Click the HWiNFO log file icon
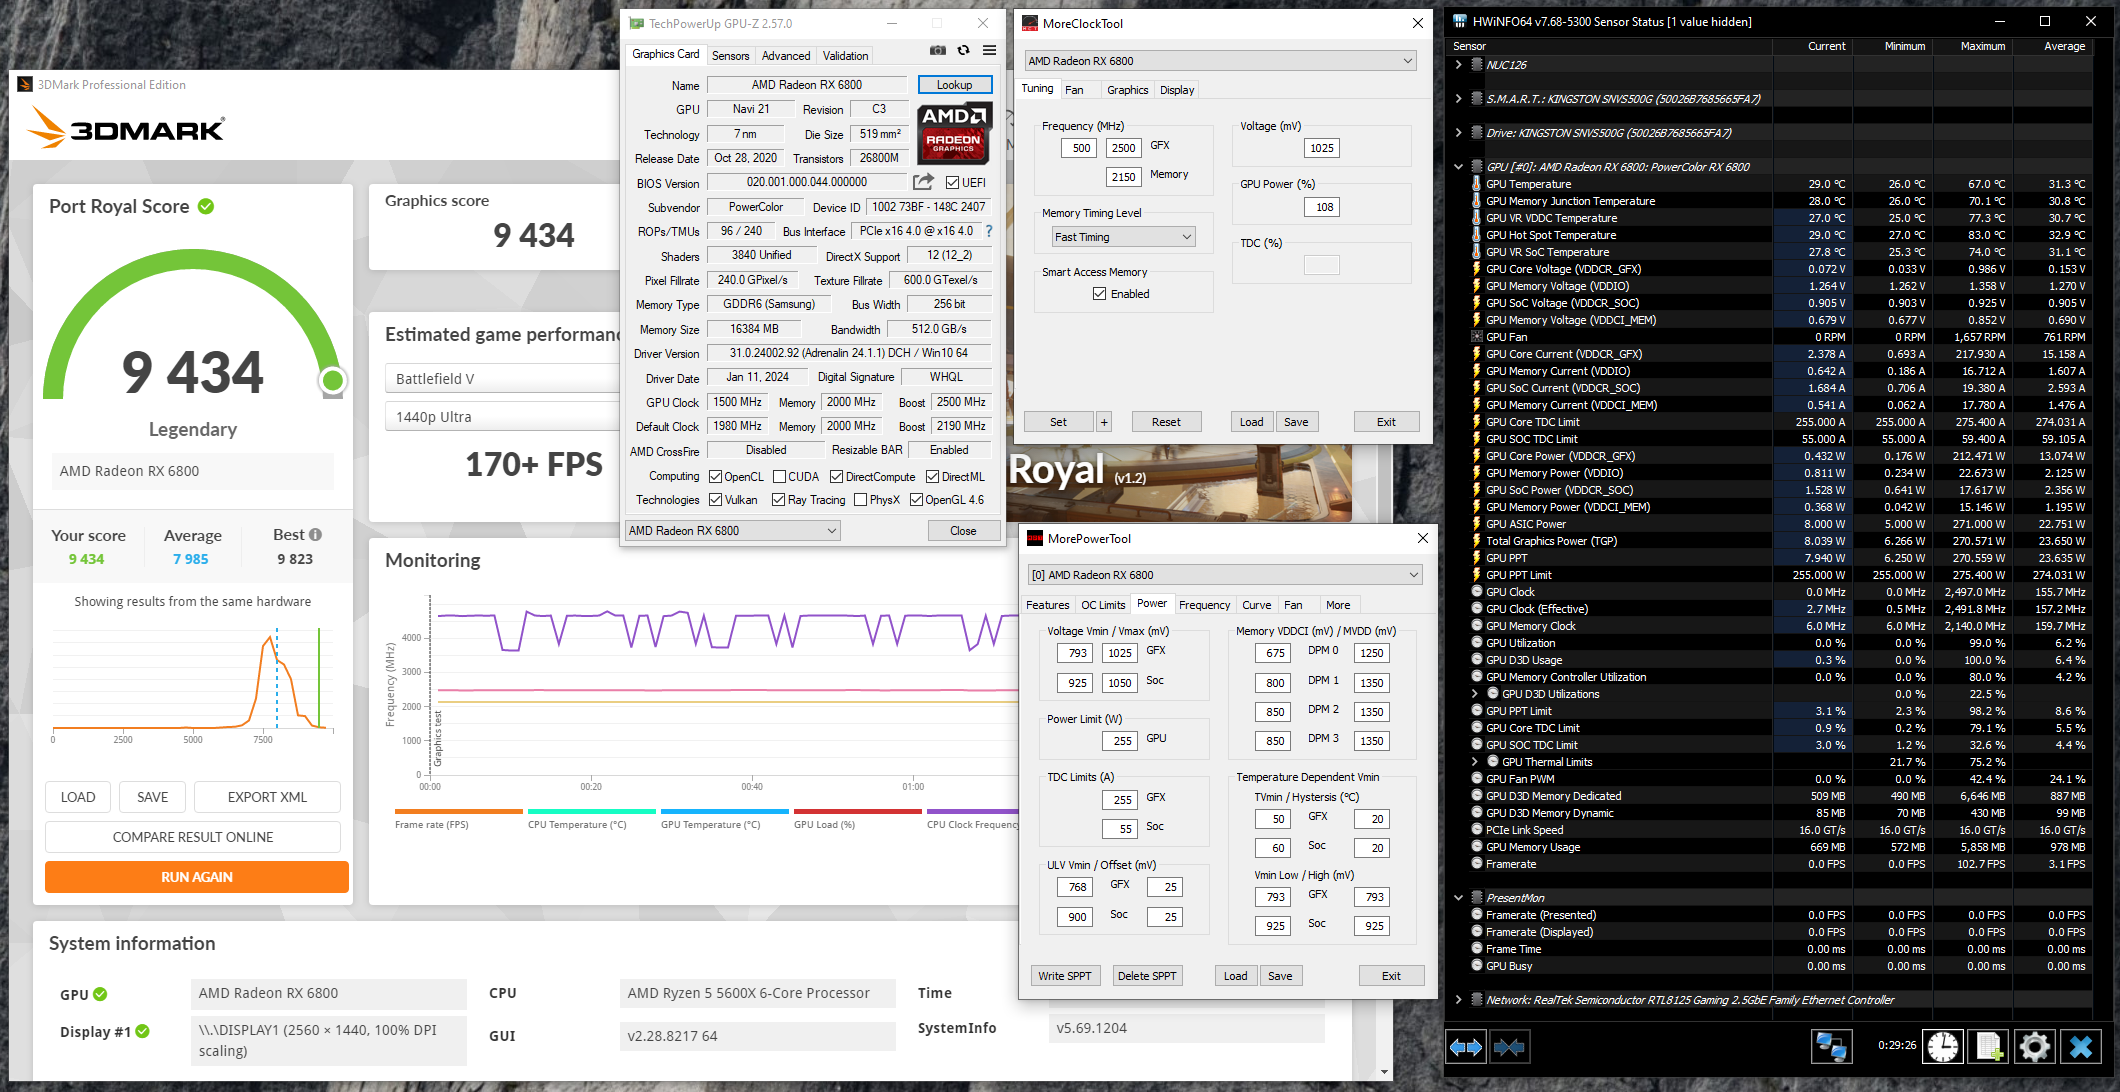This screenshot has height=1092, width=2120. coord(1988,1046)
